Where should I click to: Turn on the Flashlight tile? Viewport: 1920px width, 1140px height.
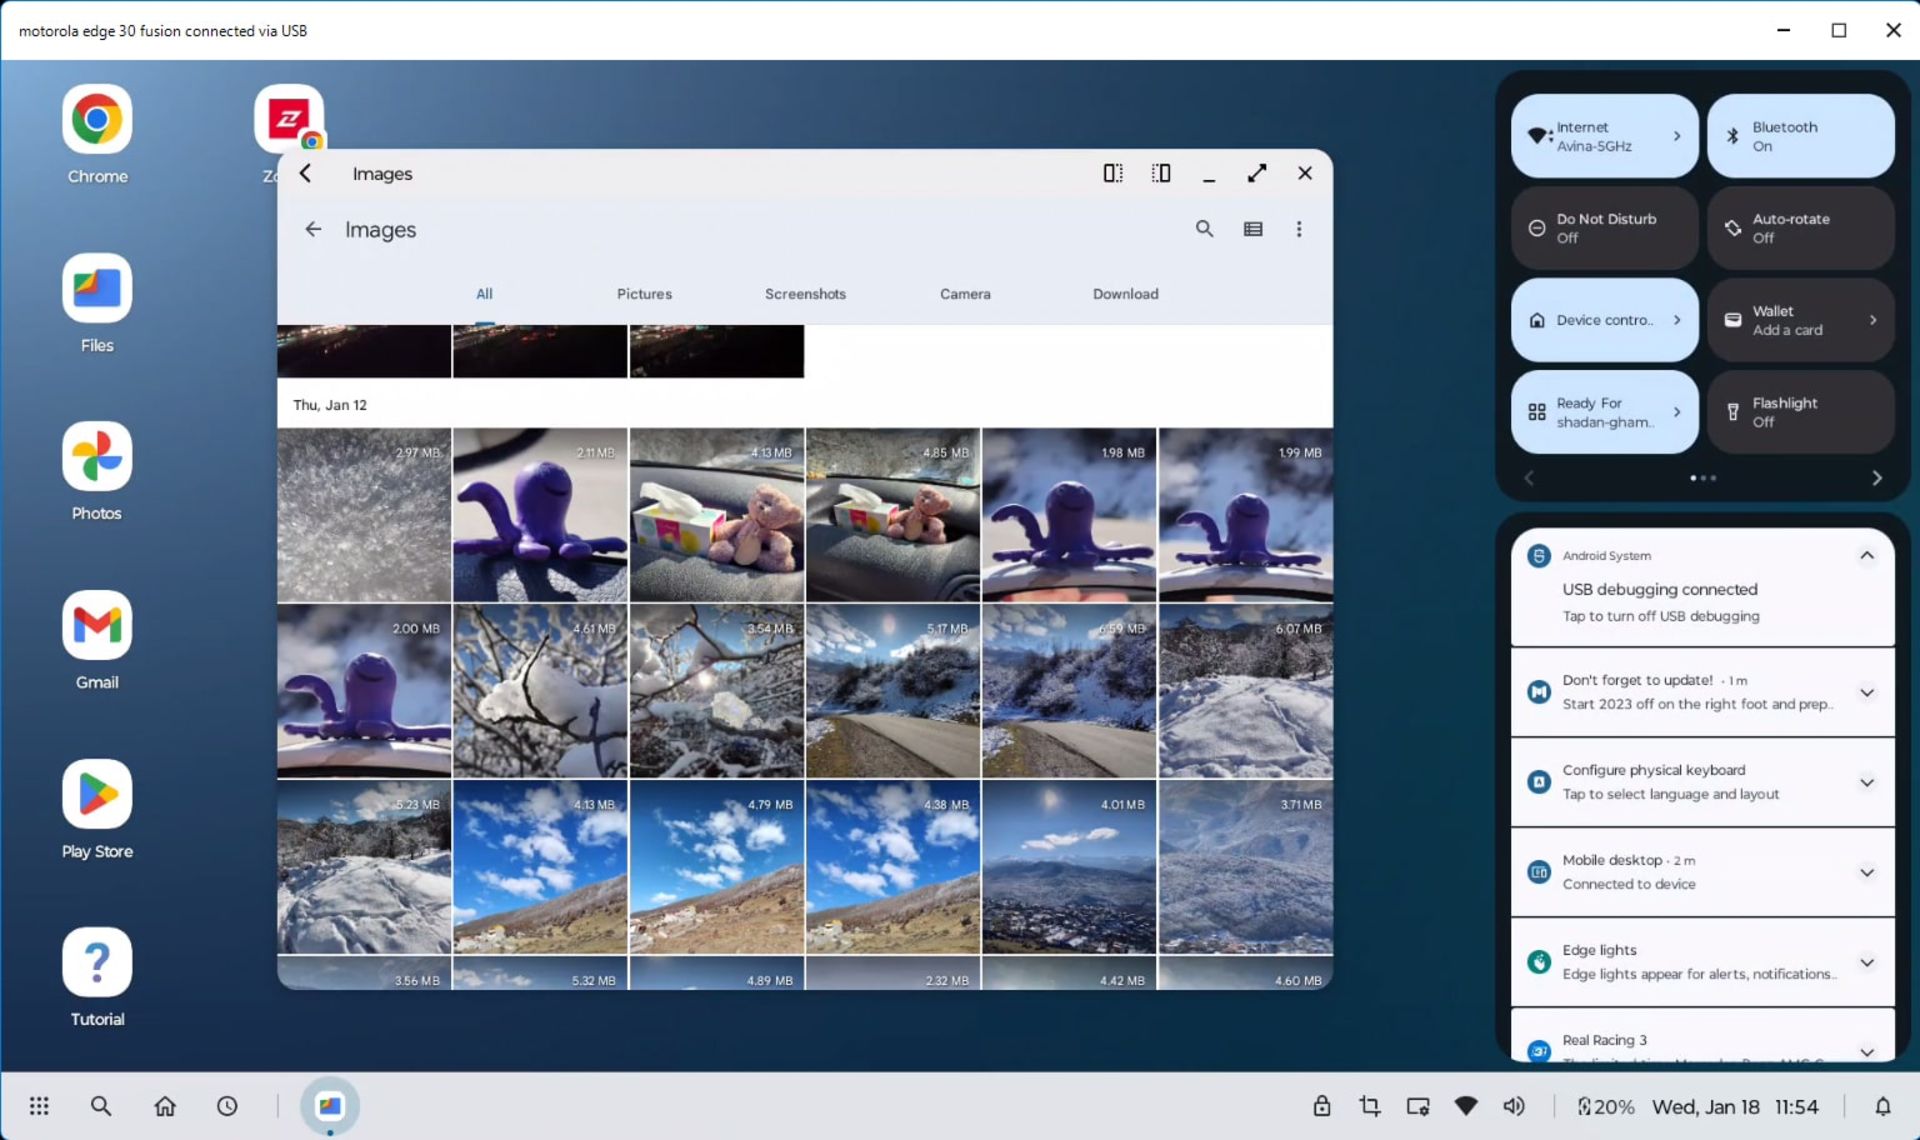pyautogui.click(x=1800, y=412)
